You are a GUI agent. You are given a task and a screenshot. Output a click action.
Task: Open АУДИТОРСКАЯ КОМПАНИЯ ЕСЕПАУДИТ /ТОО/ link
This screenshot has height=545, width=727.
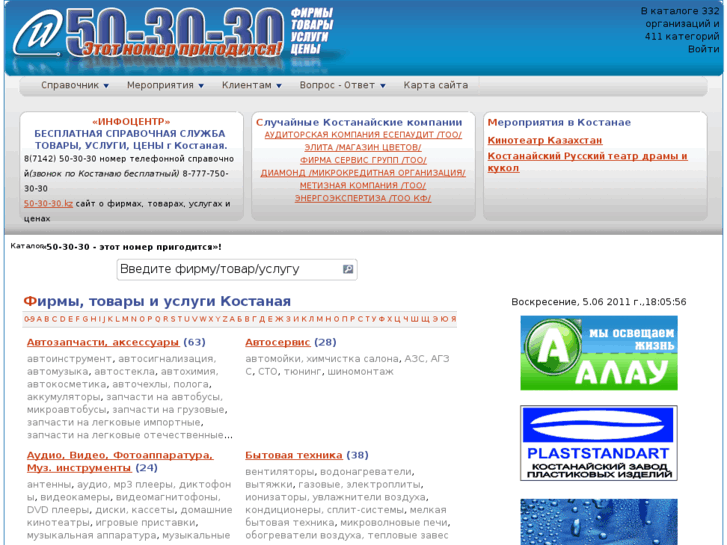(x=363, y=135)
